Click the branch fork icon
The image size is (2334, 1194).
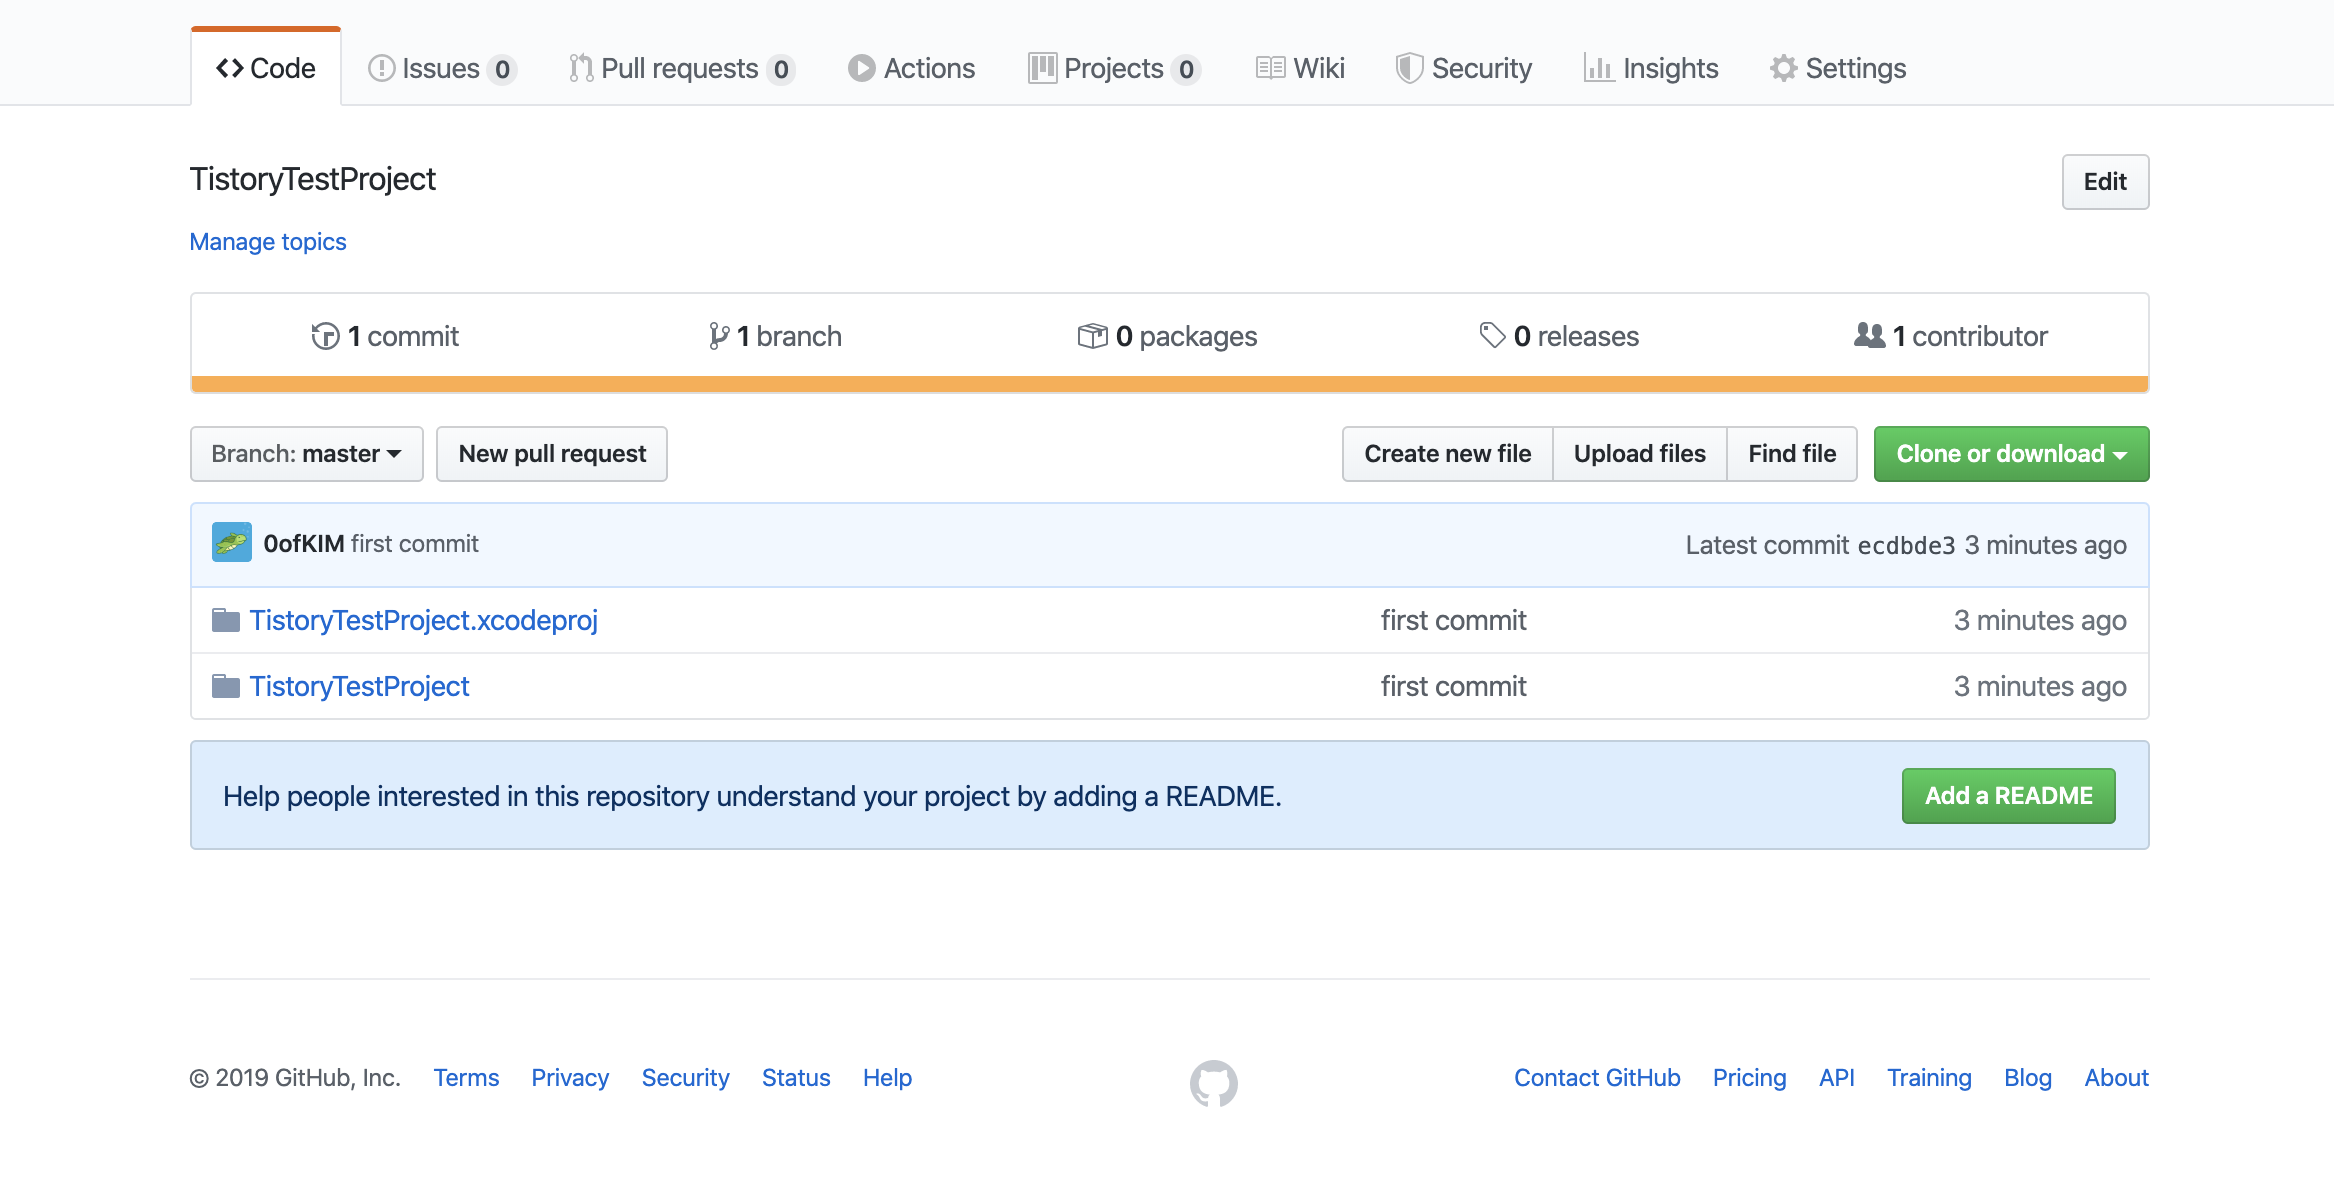click(718, 336)
